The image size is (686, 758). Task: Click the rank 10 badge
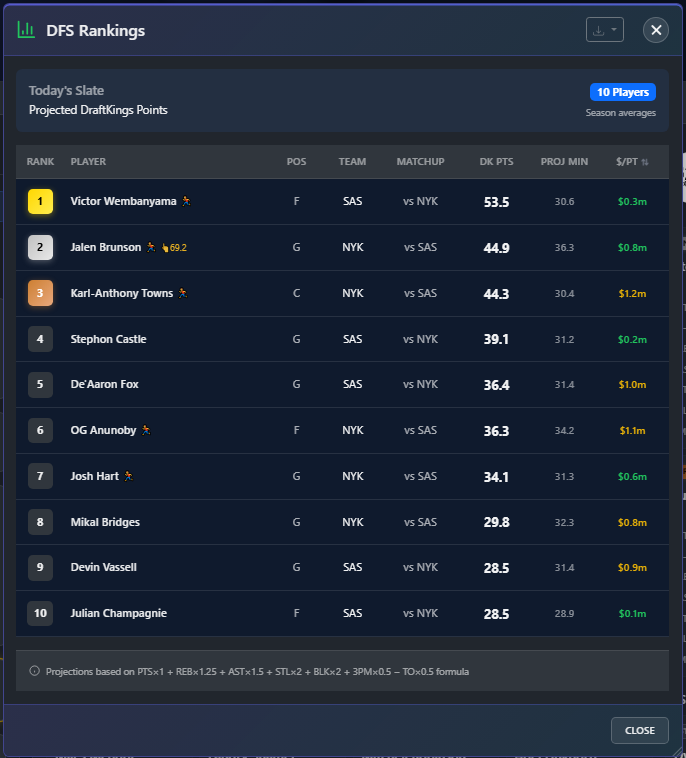40,613
